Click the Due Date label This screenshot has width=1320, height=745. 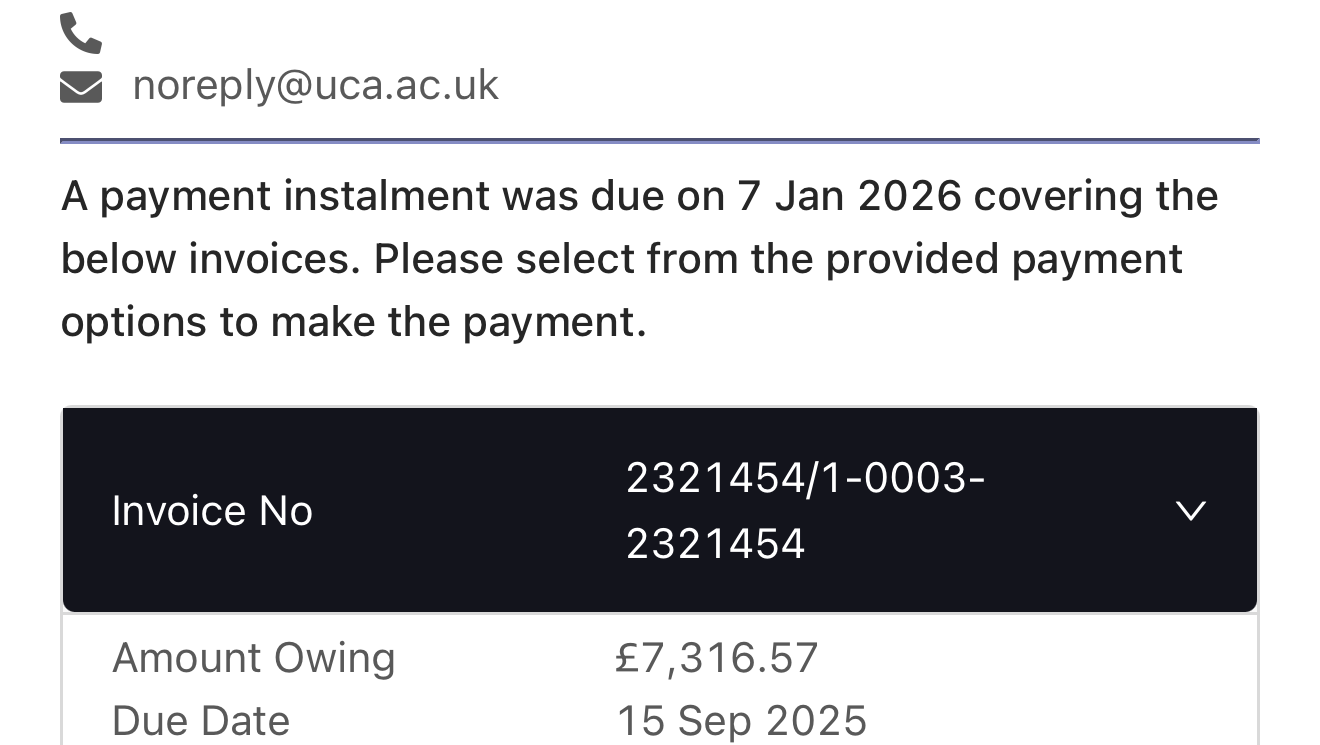[201, 720]
